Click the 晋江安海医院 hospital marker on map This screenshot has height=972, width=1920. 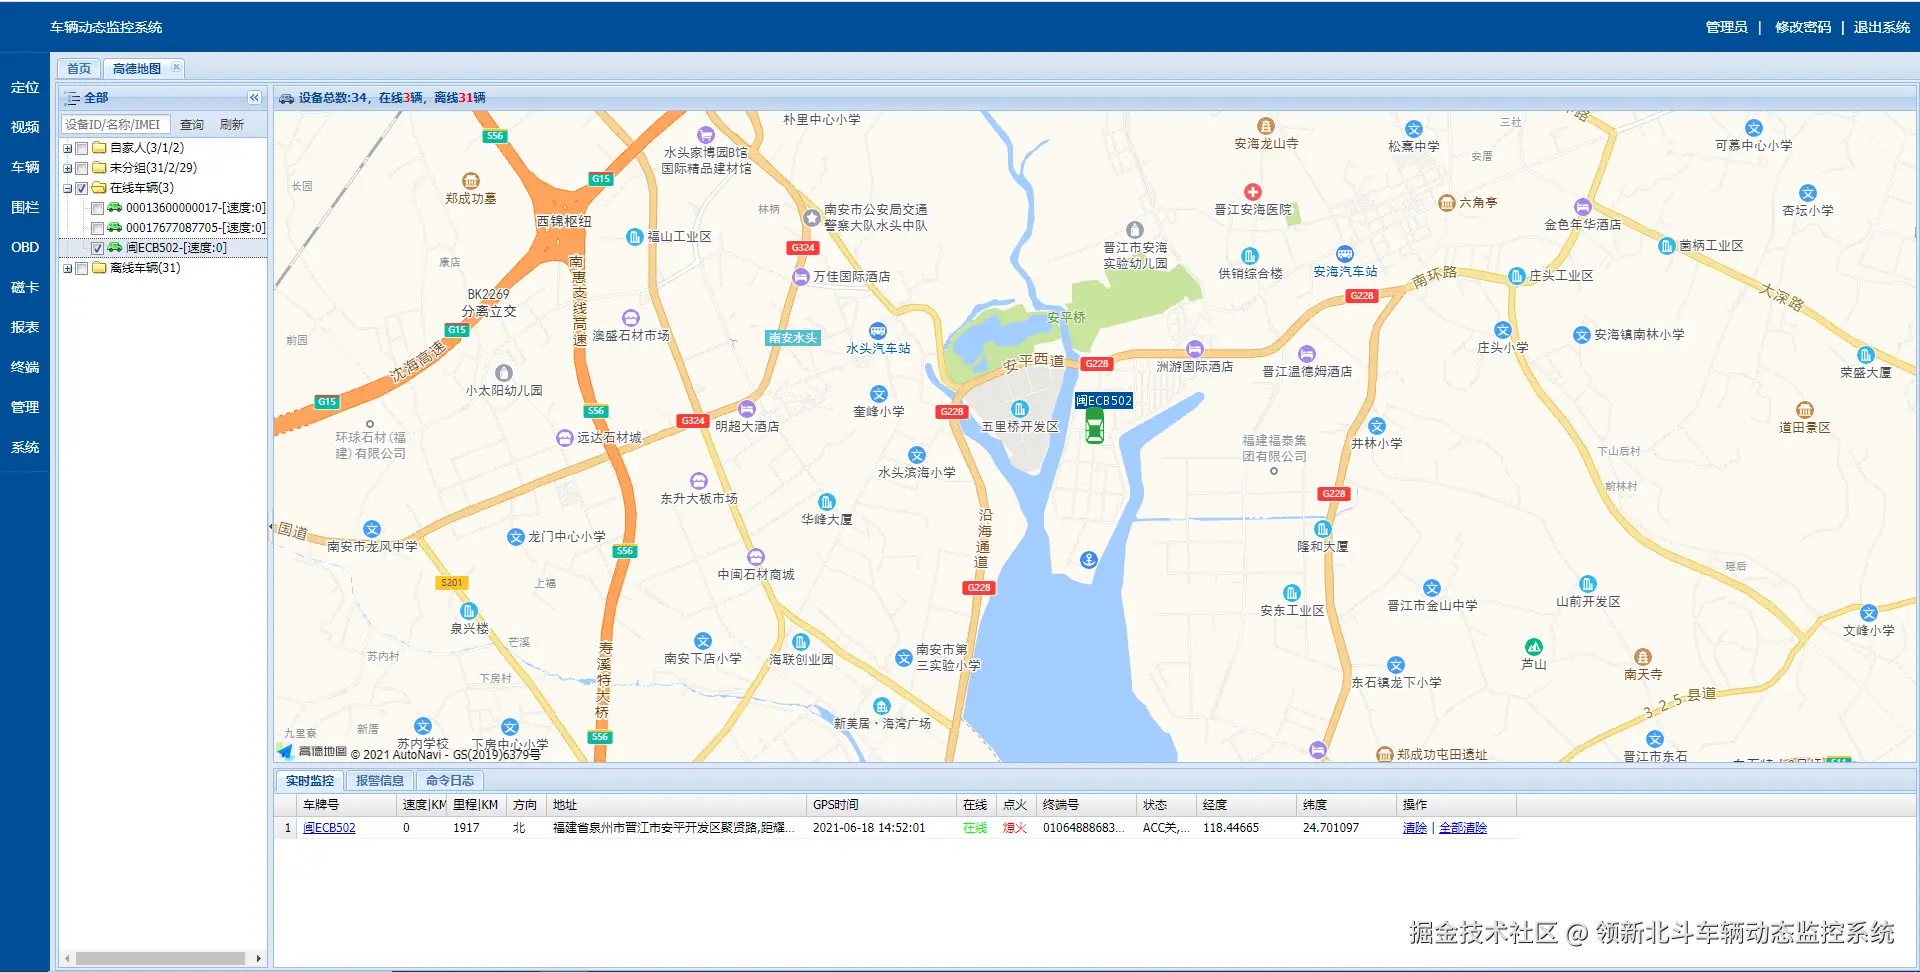click(1253, 192)
